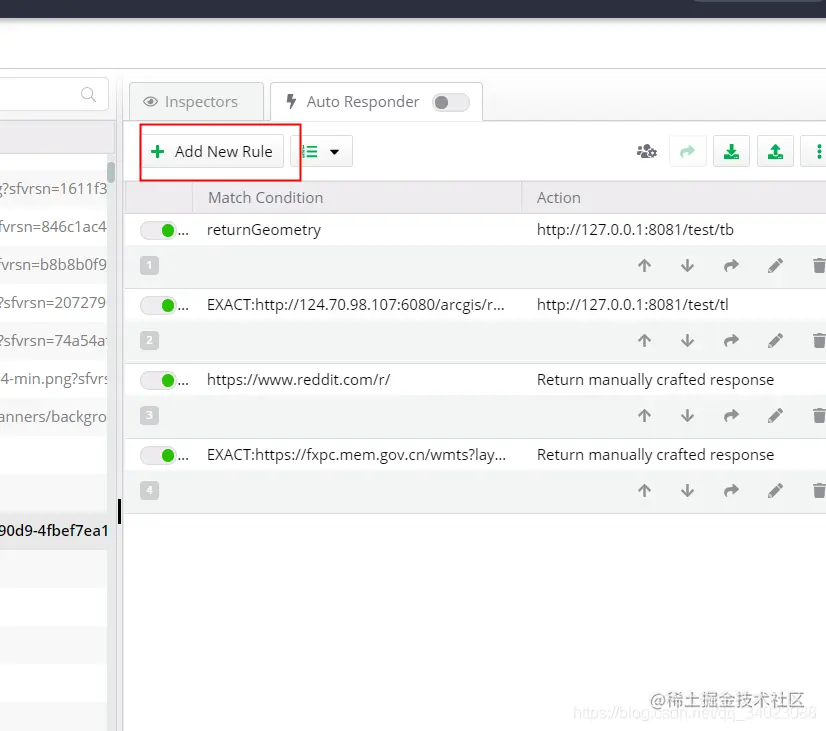Move rule 1 down
Image resolution: width=826 pixels, height=731 pixels.
[x=687, y=265]
